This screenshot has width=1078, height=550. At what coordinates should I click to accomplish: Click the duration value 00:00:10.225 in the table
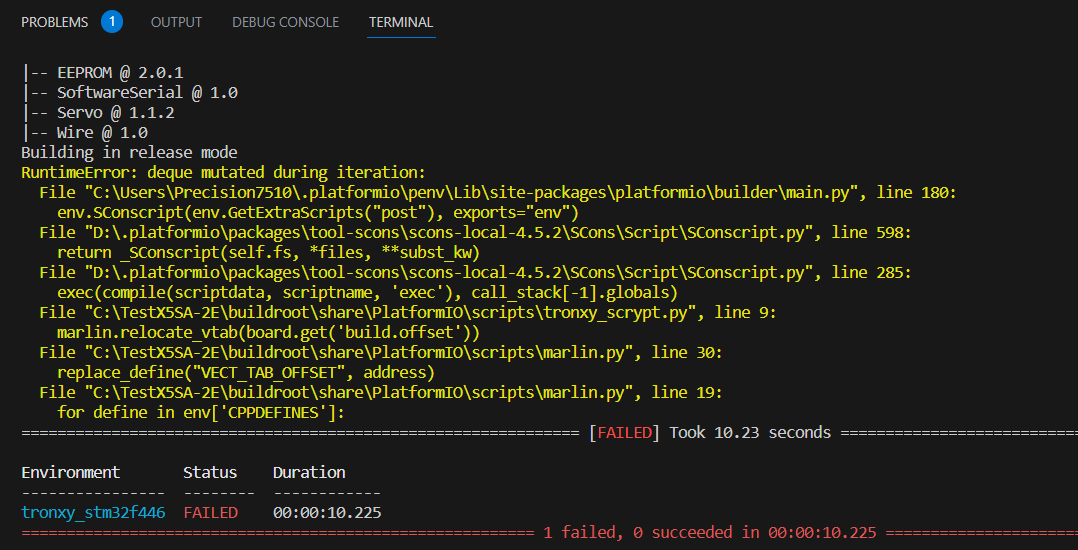click(x=327, y=513)
